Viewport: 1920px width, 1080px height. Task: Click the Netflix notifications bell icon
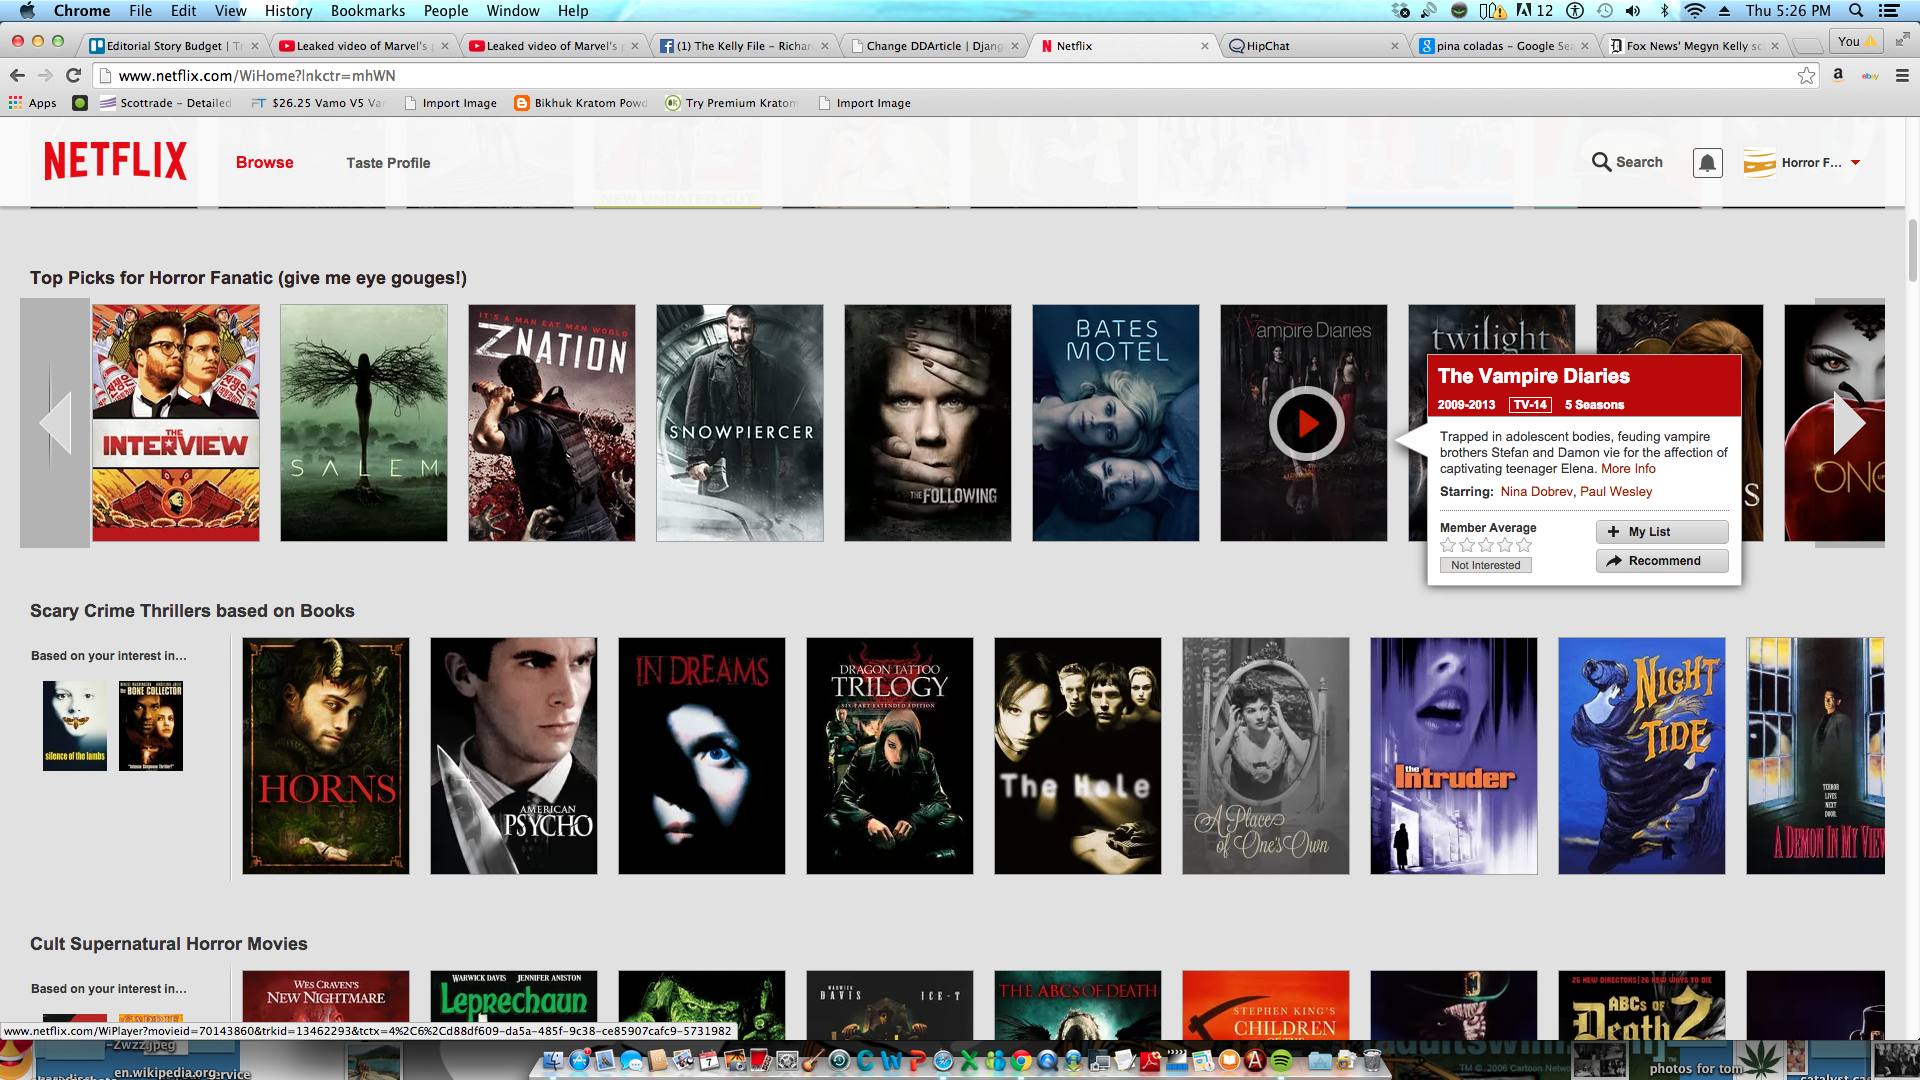pos(1707,163)
